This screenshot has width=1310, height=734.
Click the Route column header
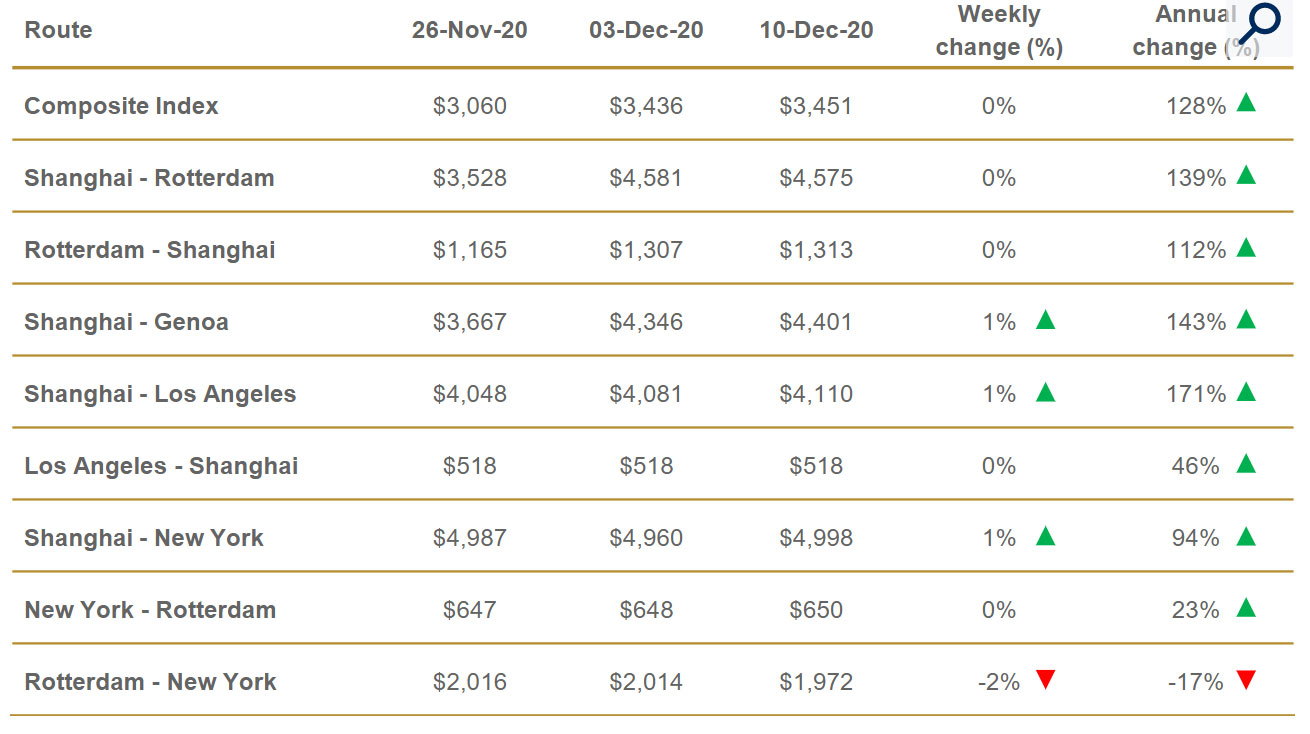pos(58,30)
